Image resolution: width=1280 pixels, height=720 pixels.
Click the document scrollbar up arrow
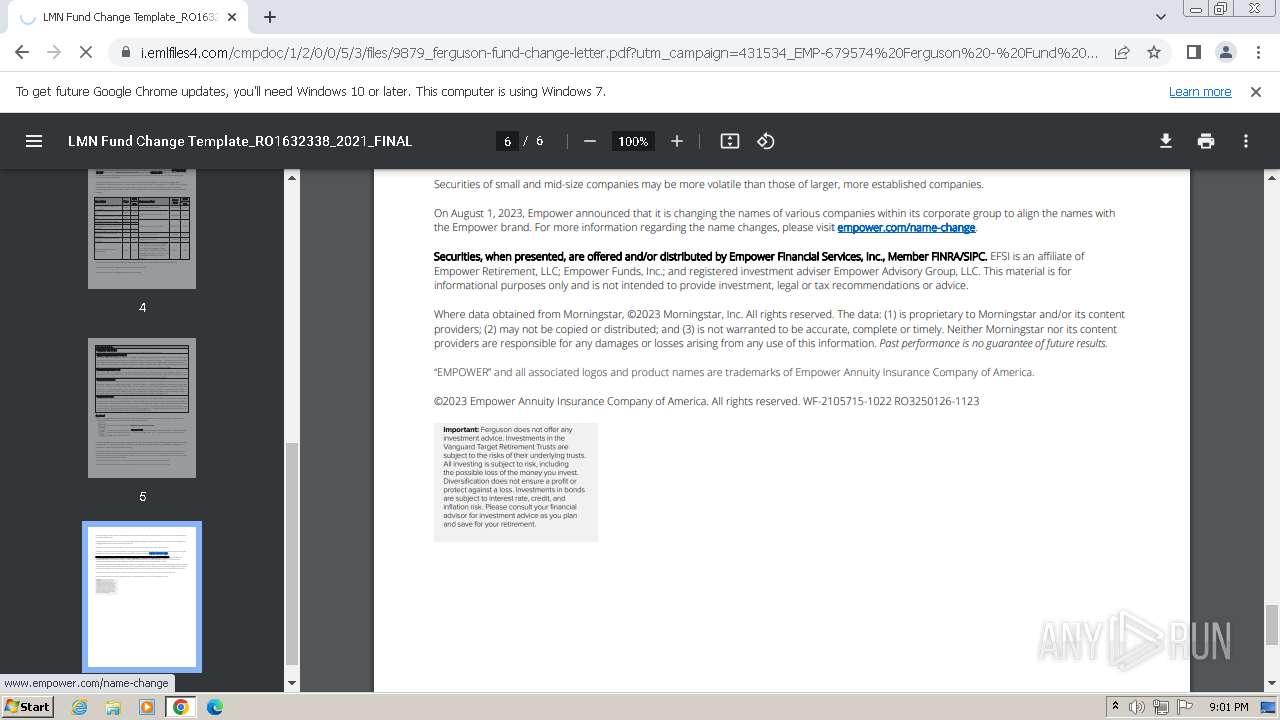(1272, 177)
